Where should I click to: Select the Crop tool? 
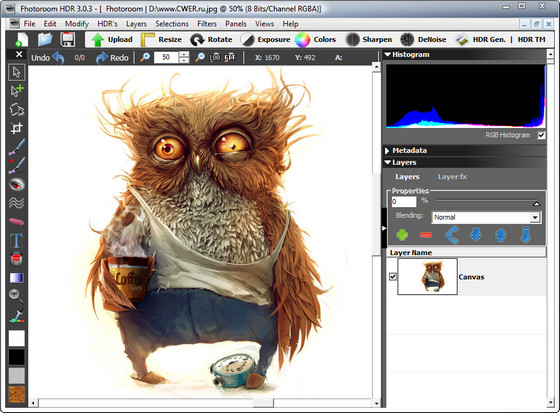(16, 128)
